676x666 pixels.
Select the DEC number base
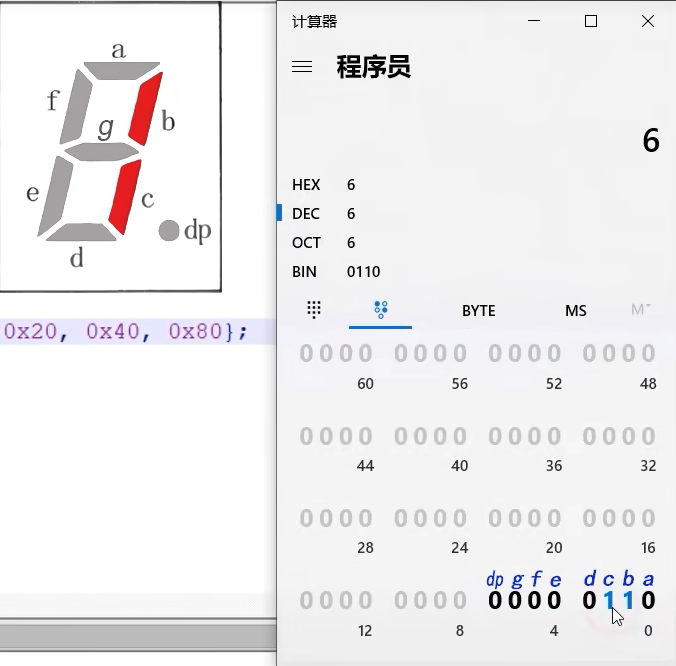click(x=305, y=214)
